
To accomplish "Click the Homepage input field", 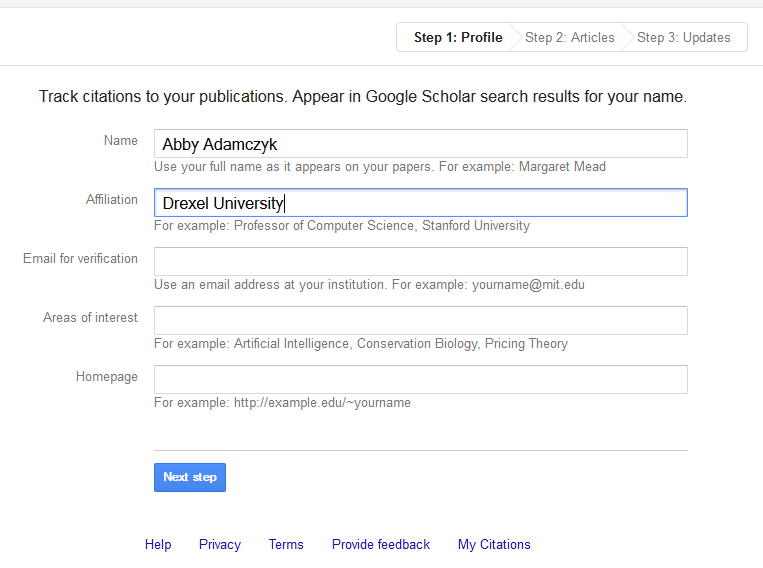I will (420, 379).
